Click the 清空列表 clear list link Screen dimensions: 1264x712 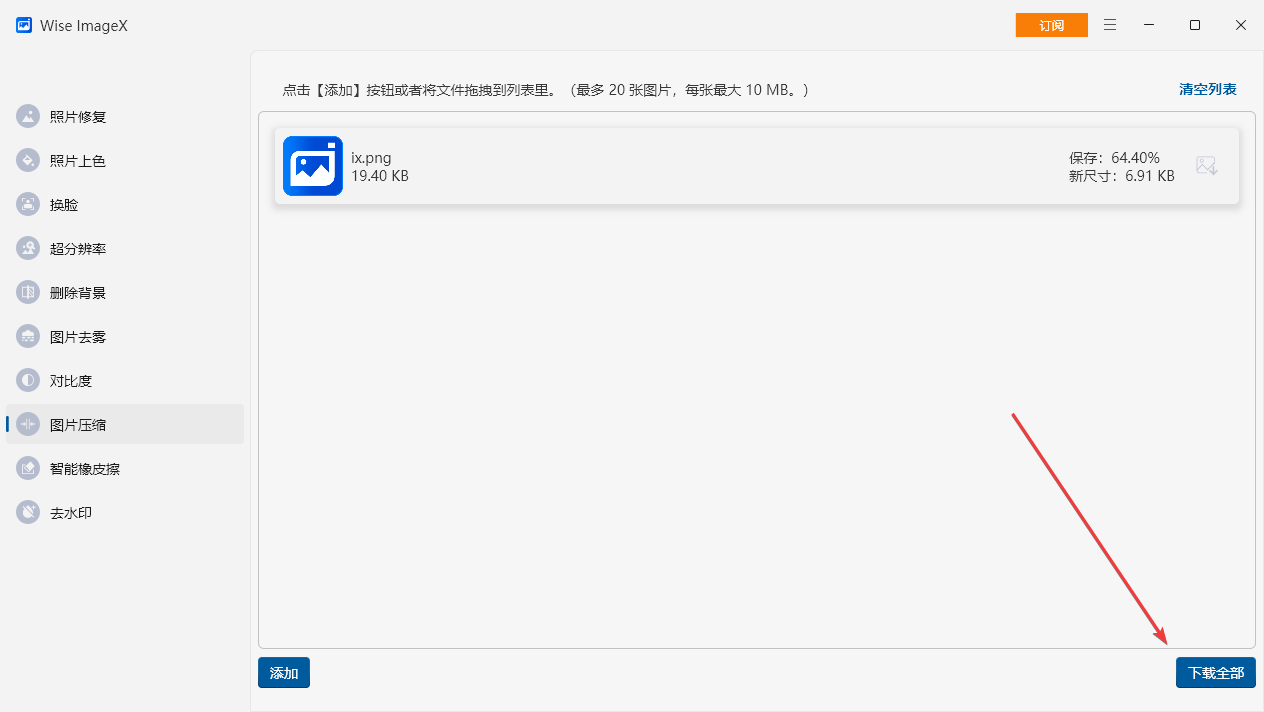click(x=1207, y=88)
